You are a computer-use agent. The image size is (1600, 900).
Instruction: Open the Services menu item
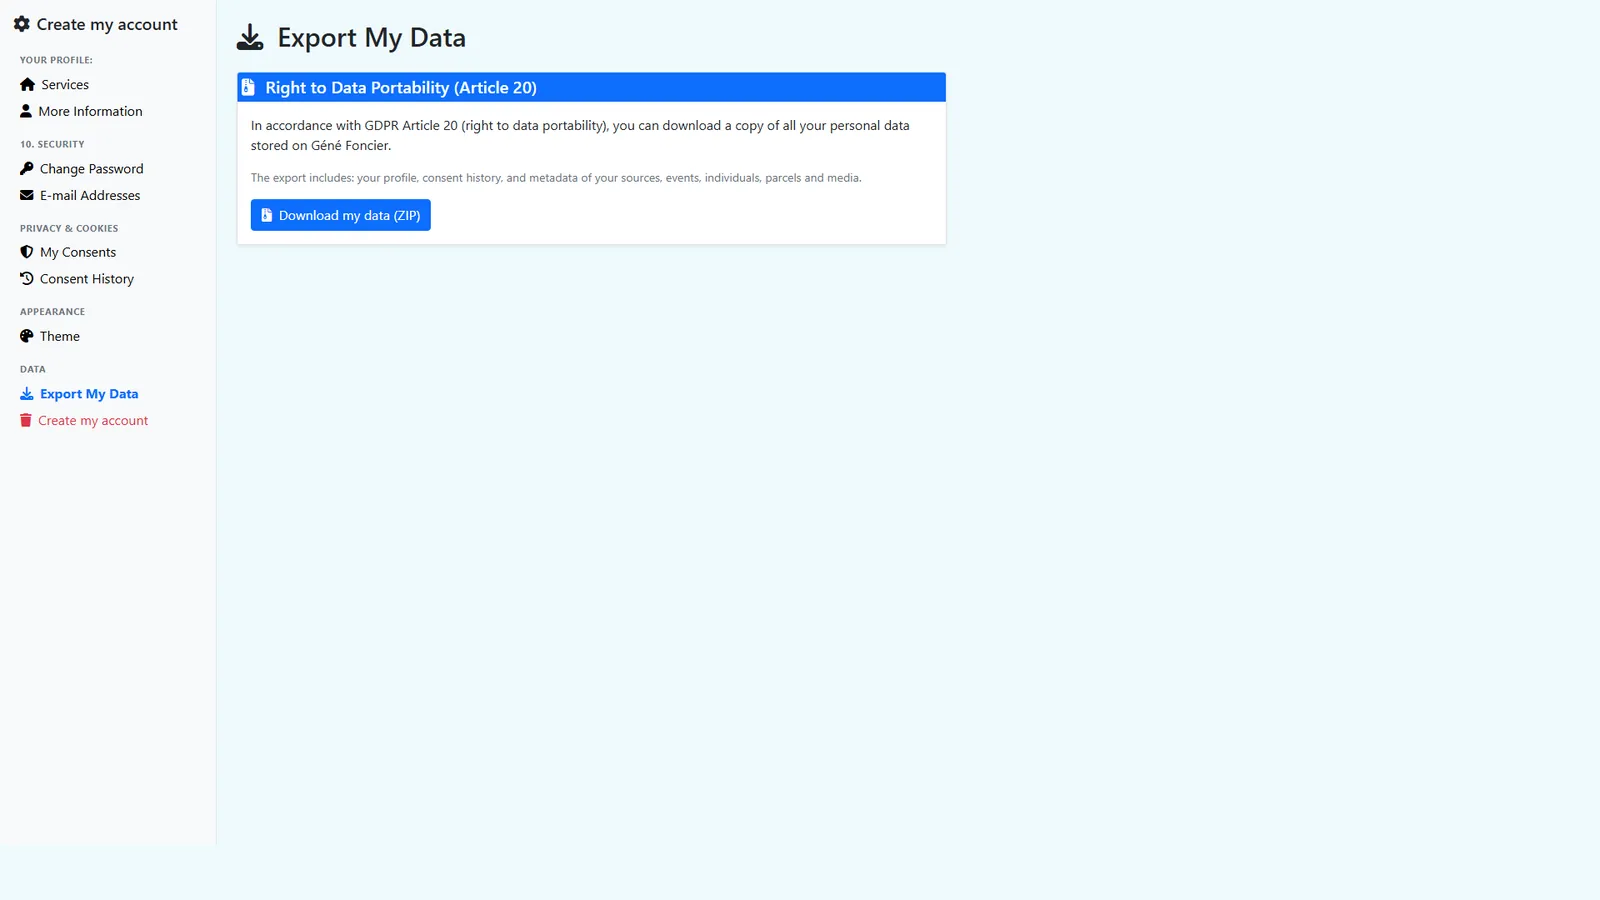[65, 85]
